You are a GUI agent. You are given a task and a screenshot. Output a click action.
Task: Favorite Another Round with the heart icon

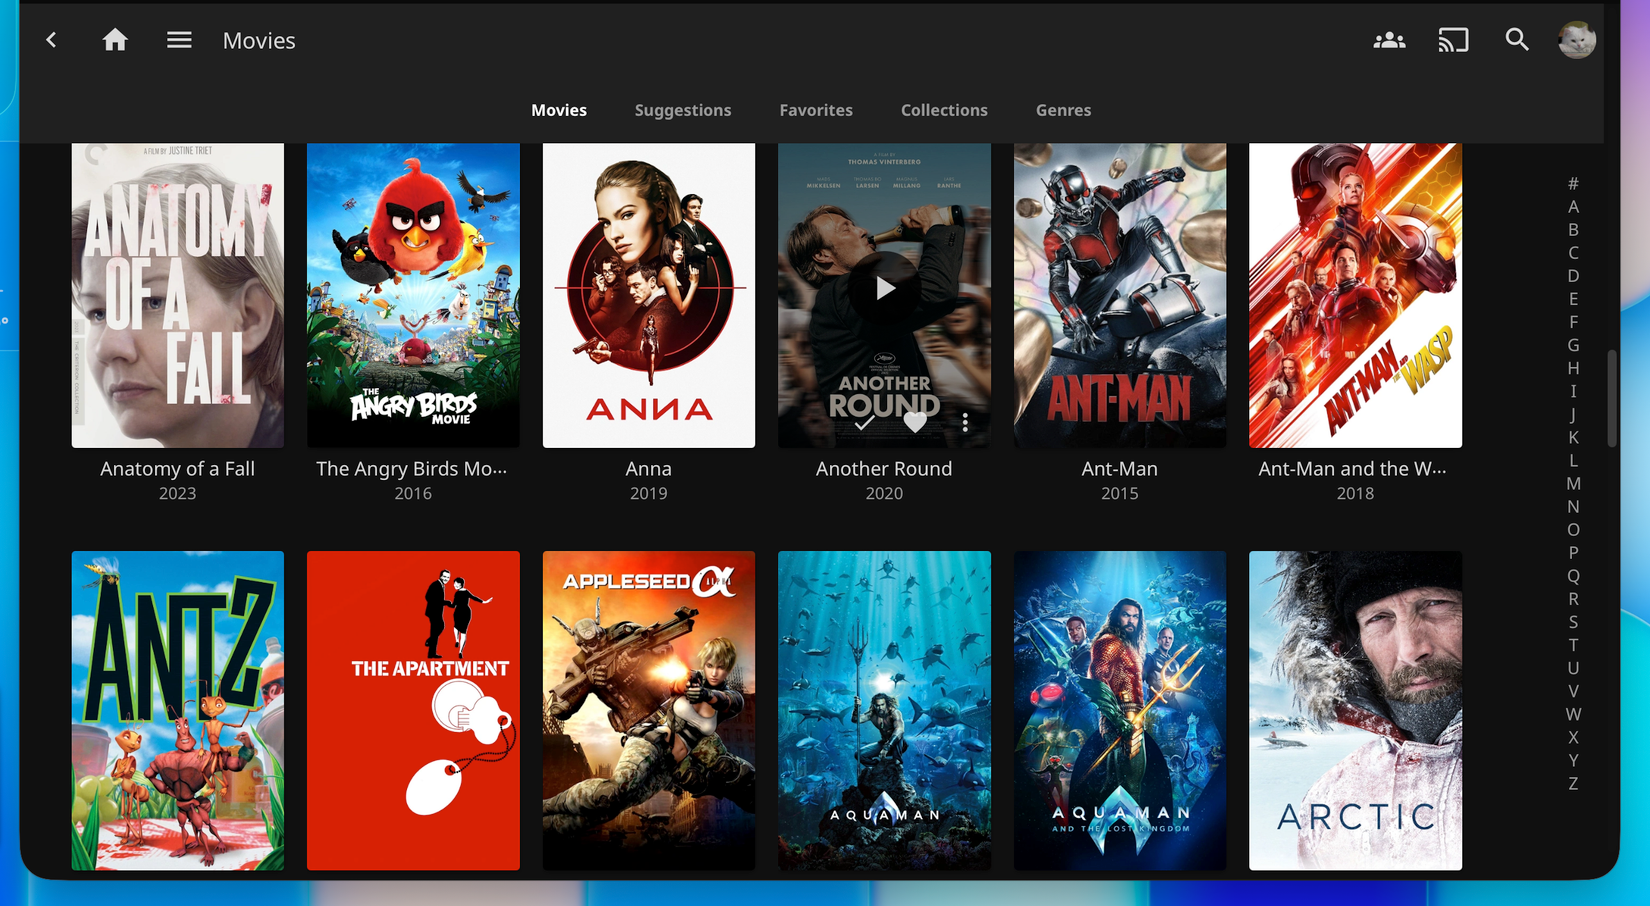tap(914, 423)
